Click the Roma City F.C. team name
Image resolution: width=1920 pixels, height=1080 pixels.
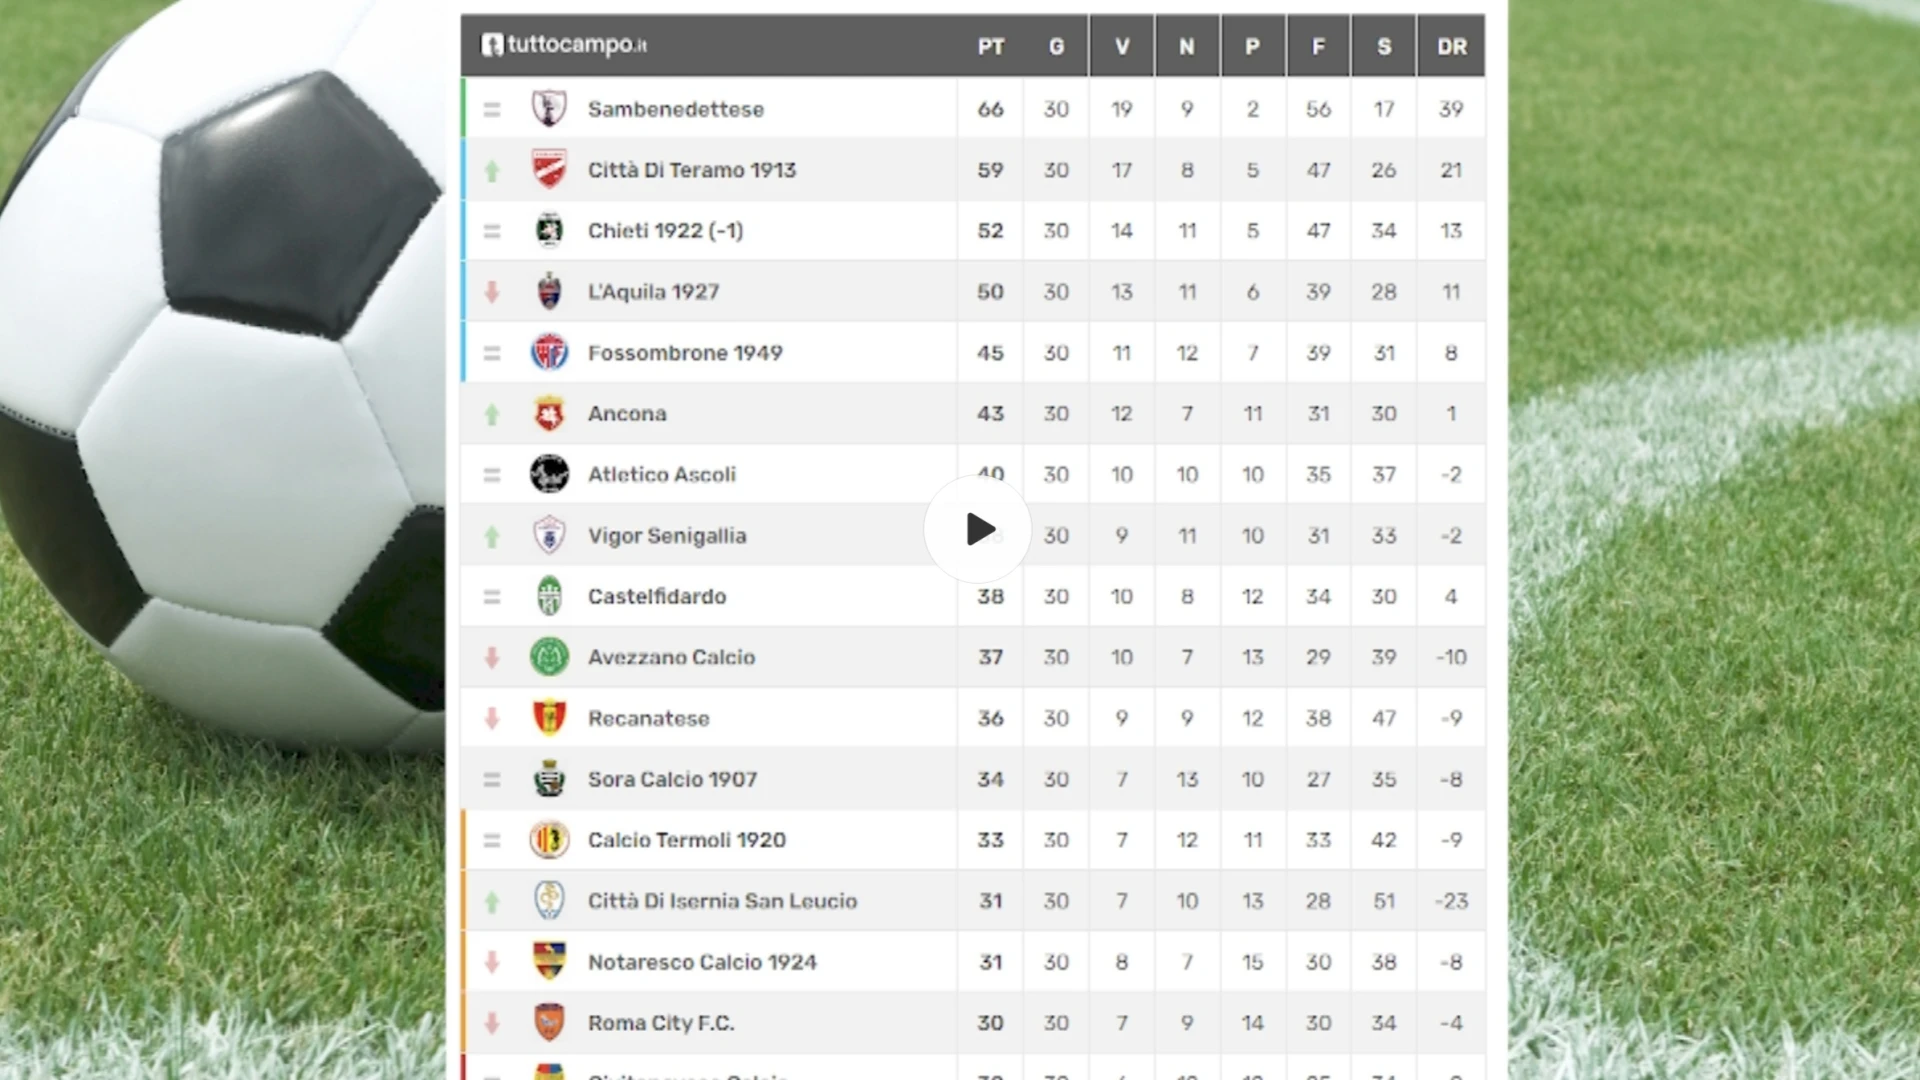661,1023
